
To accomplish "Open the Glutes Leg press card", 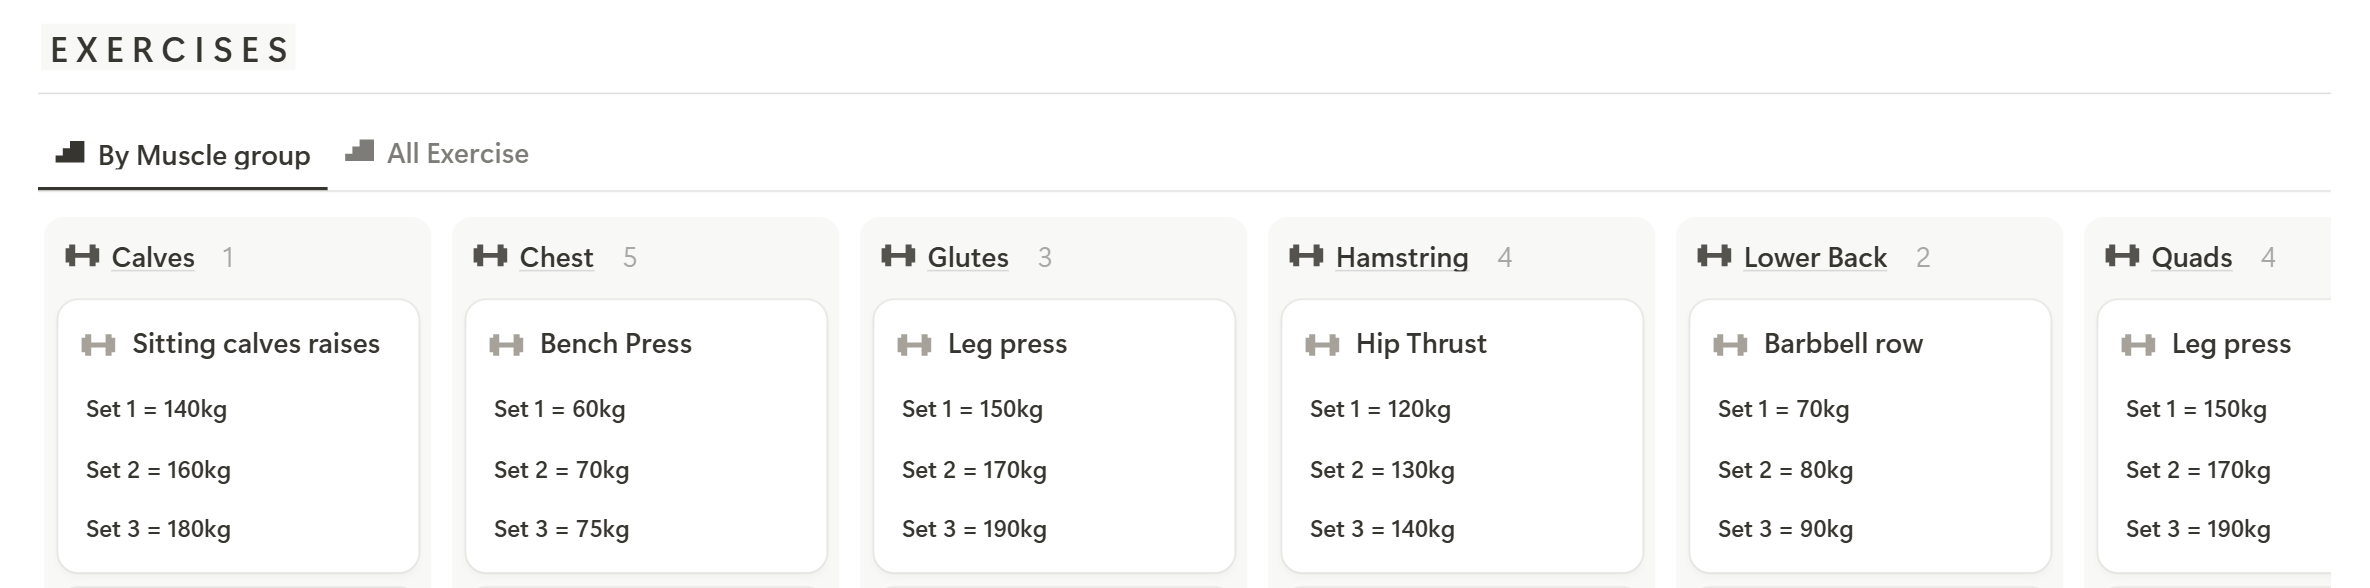I will click(1054, 436).
